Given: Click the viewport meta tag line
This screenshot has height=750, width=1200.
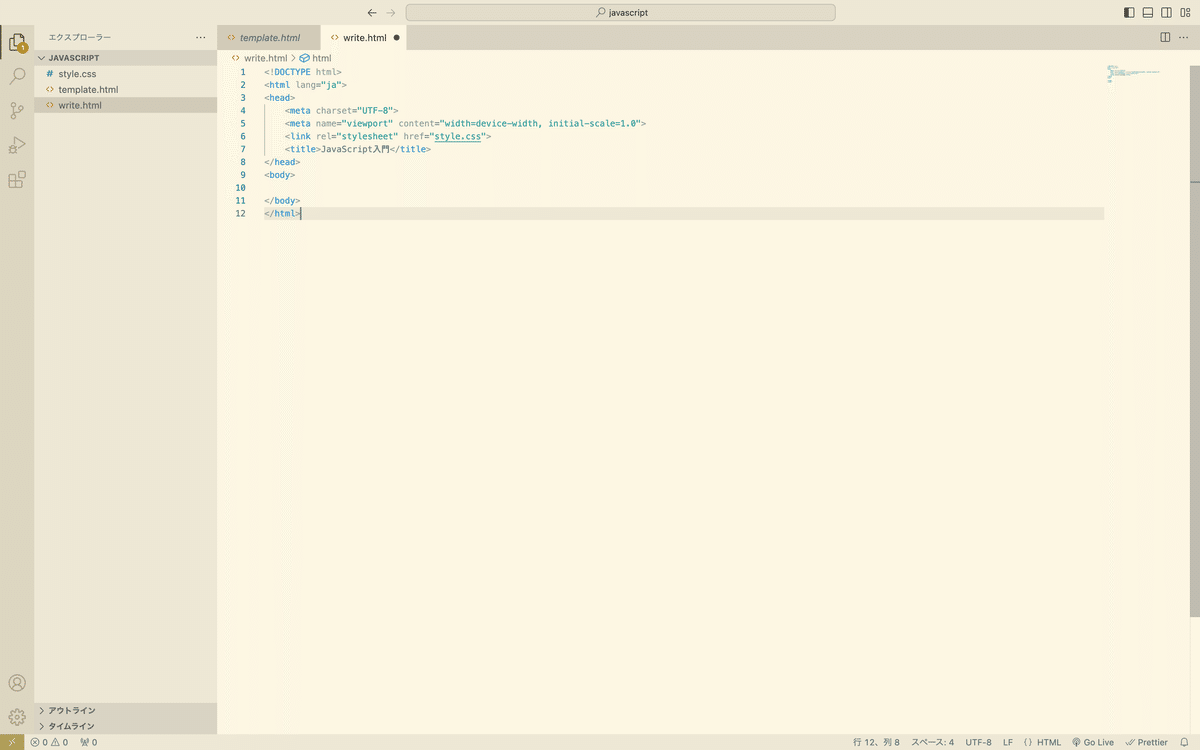Looking at the screenshot, I should (x=465, y=123).
